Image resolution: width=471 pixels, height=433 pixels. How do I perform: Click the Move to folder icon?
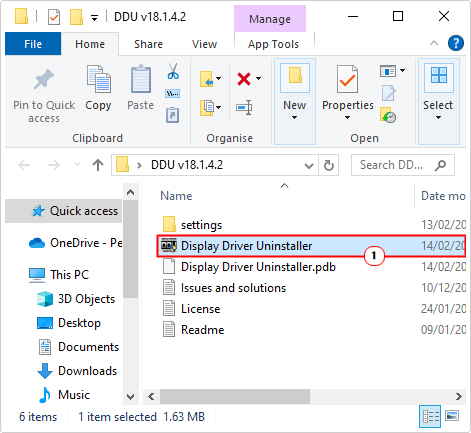pyautogui.click(x=207, y=79)
